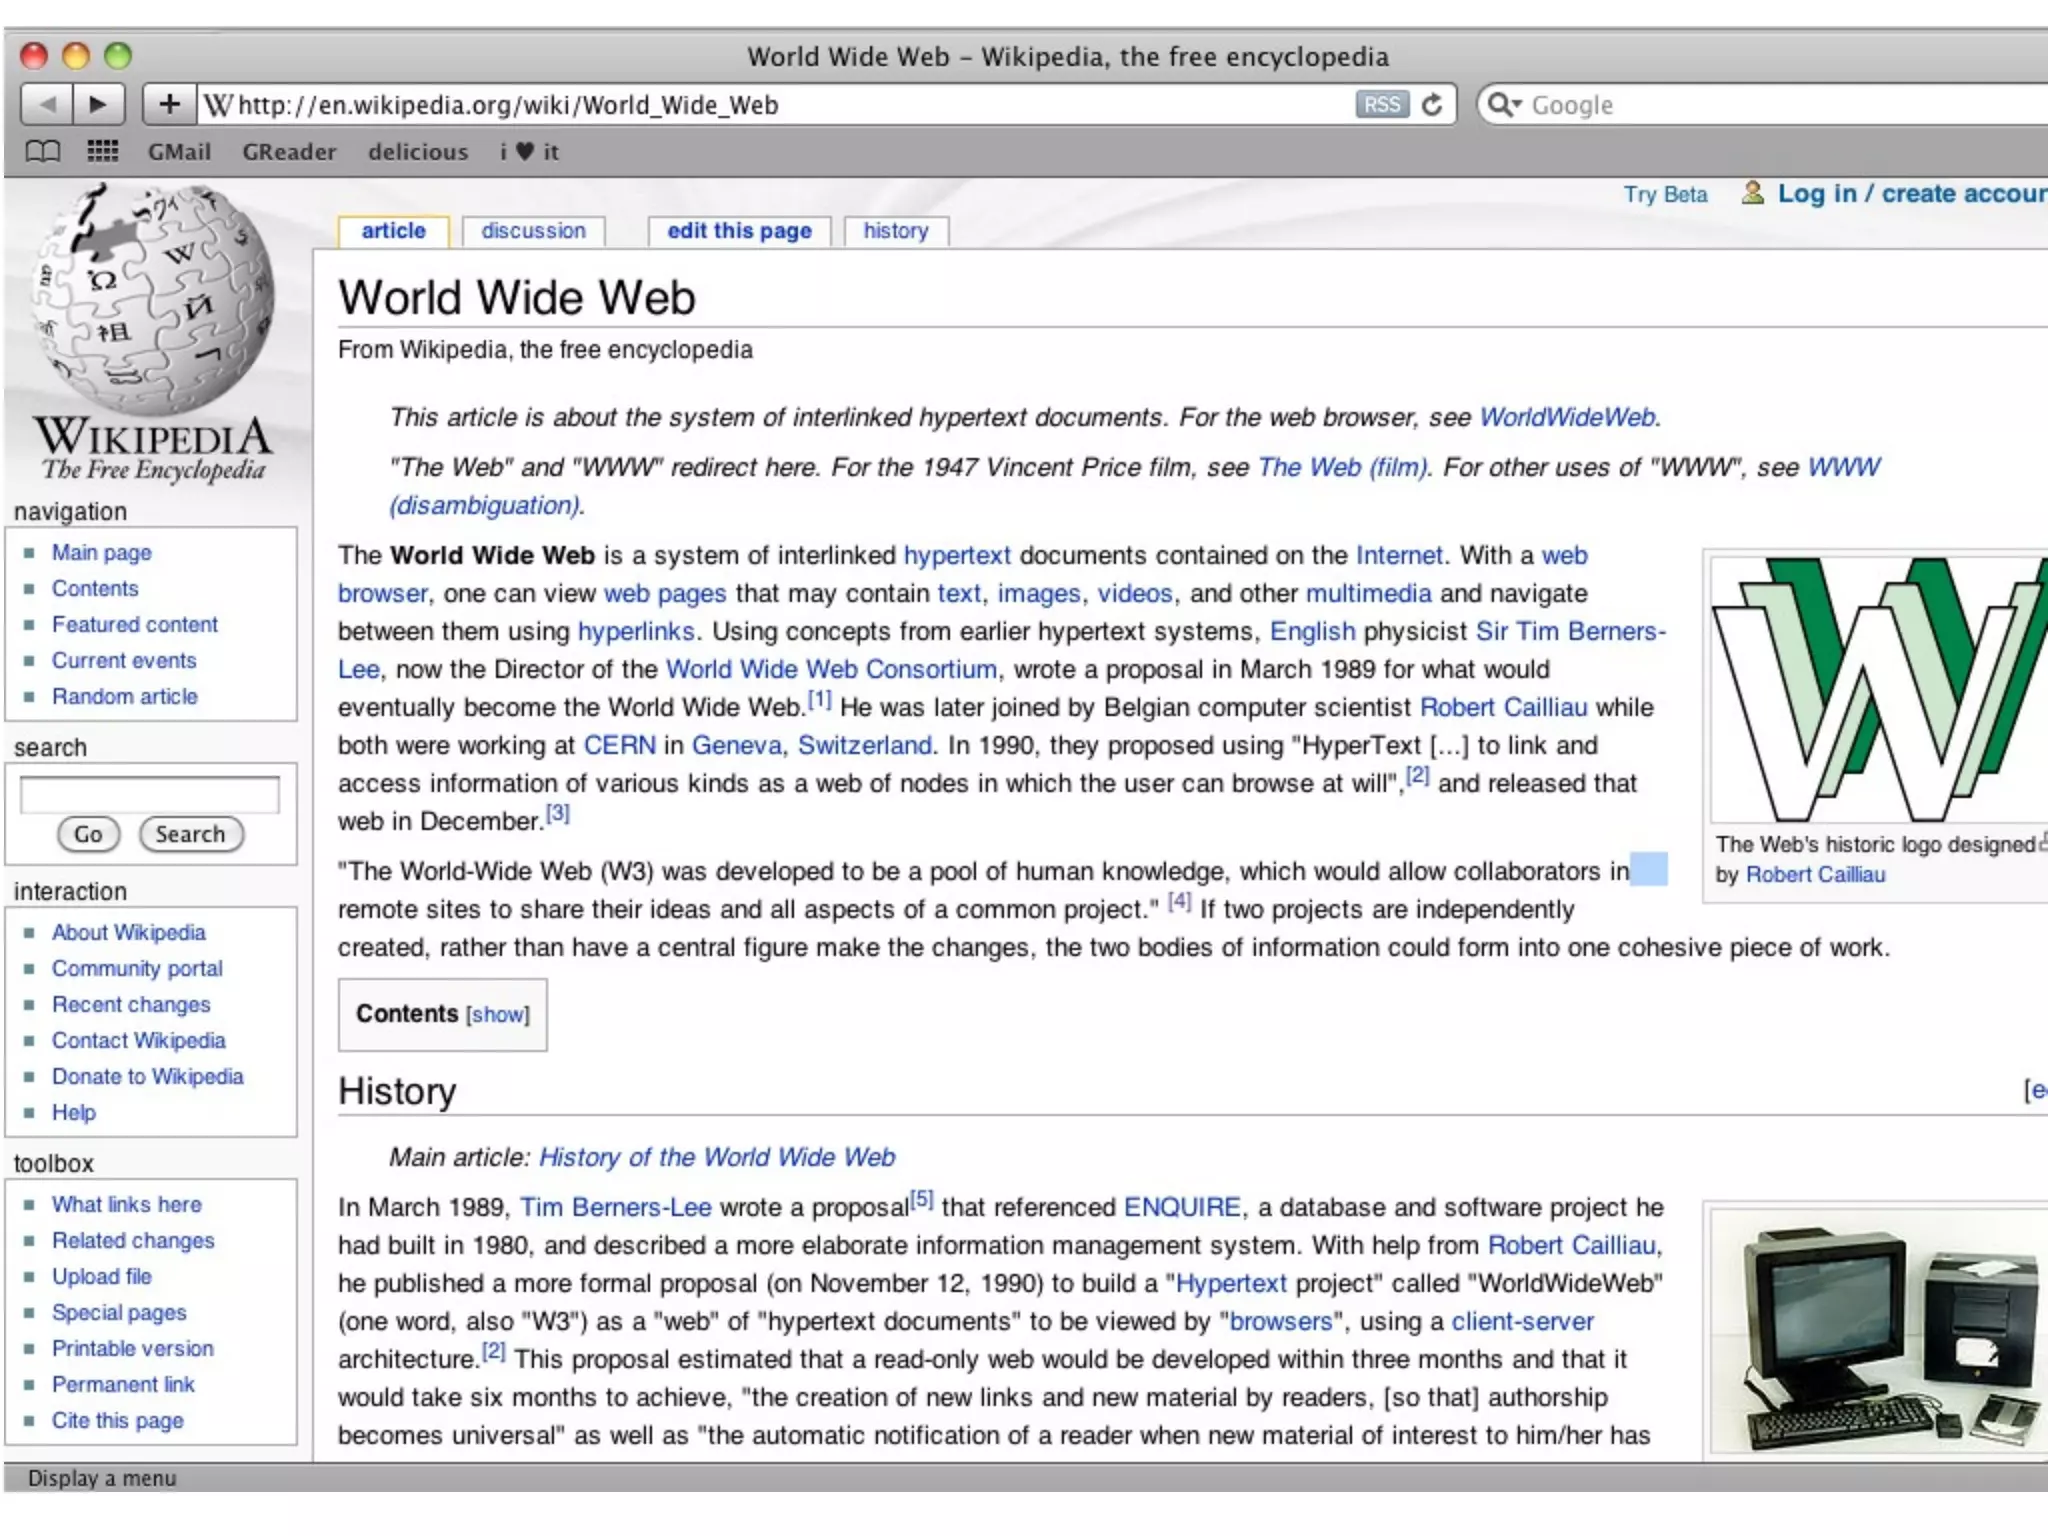
Task: Reload the page with refresh icon
Action: (x=1432, y=104)
